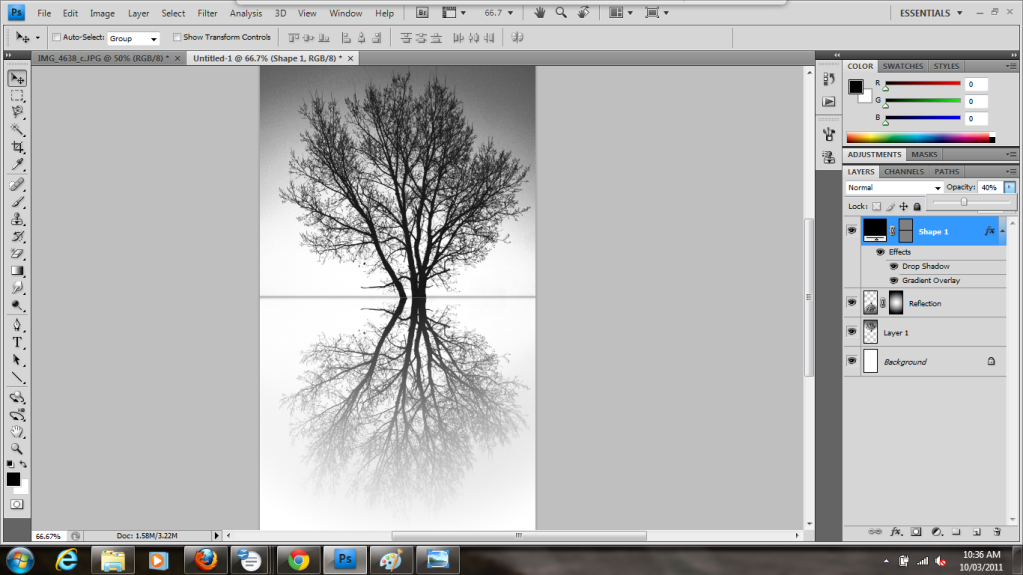Select the Eraser tool

pyautogui.click(x=17, y=253)
